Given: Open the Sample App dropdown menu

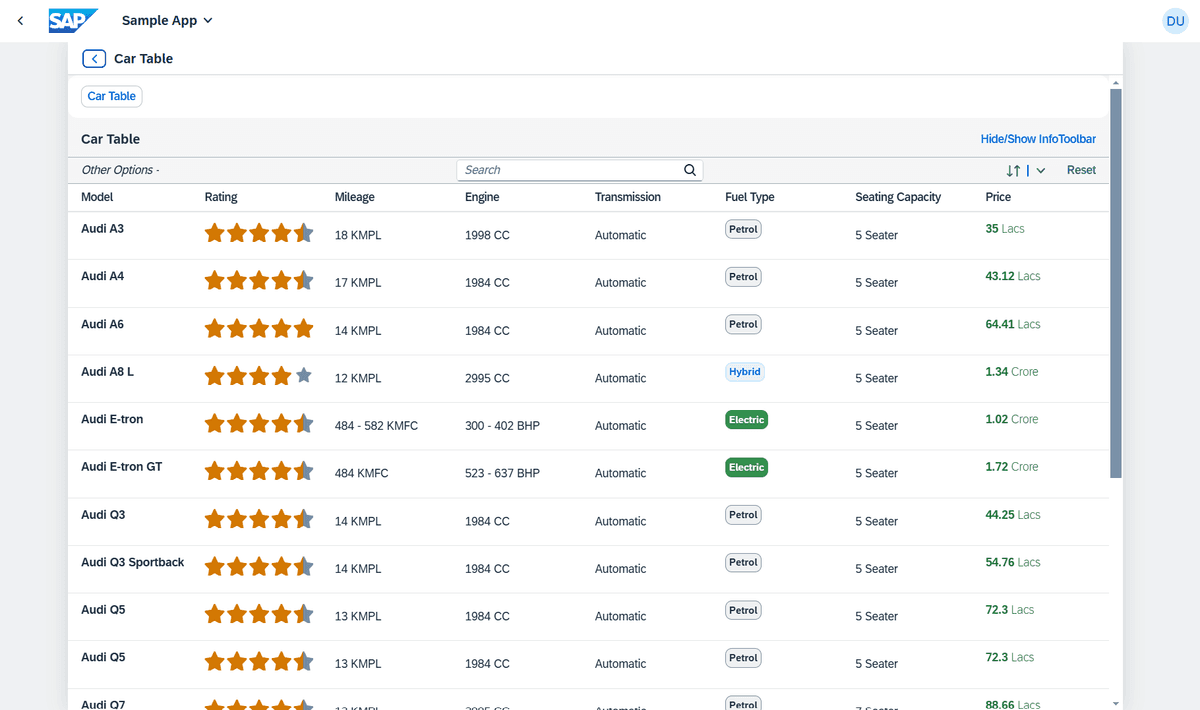Looking at the screenshot, I should coord(167,21).
